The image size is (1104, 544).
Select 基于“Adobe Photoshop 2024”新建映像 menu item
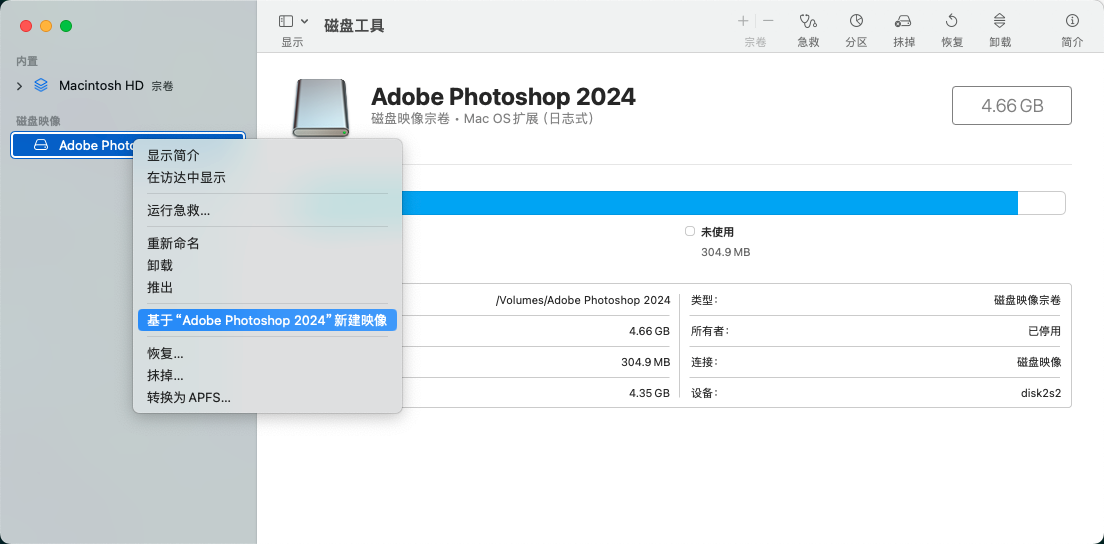tap(267, 320)
